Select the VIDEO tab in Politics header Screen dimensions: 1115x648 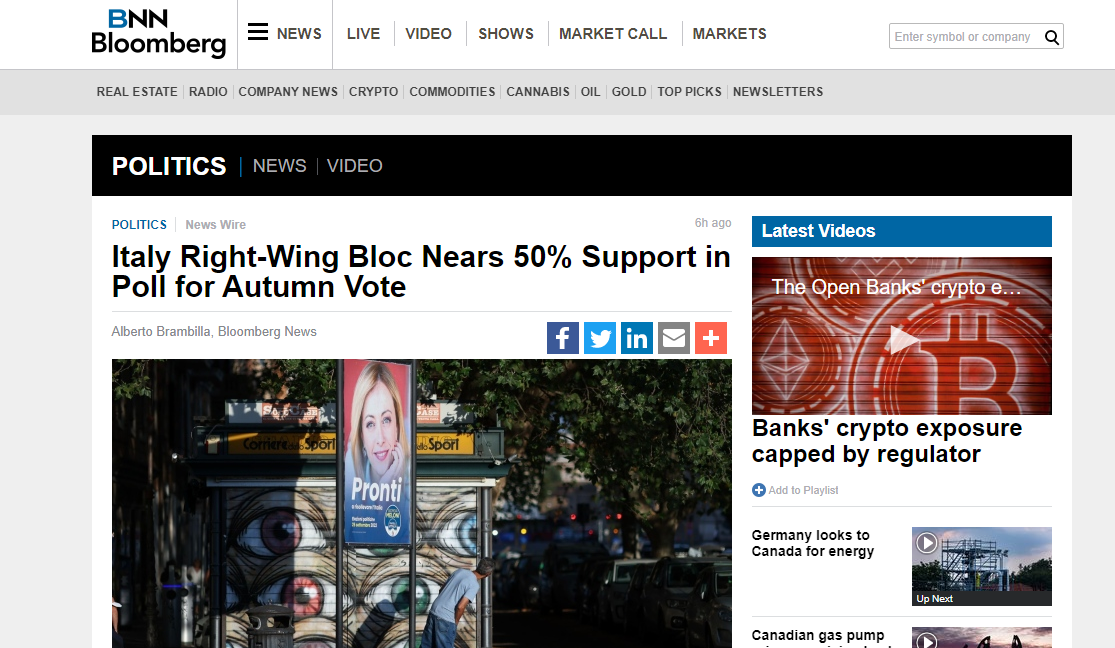354,166
